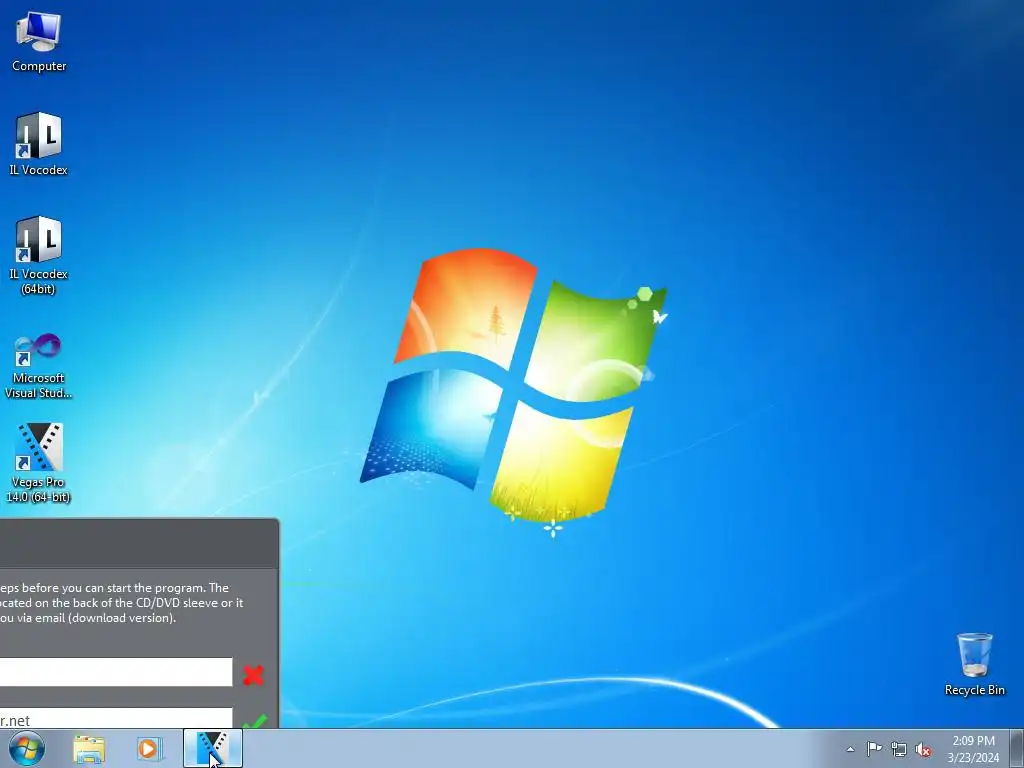The height and width of the screenshot is (768, 1024).
Task: Open the Computer desktop icon
Action: coord(39,42)
